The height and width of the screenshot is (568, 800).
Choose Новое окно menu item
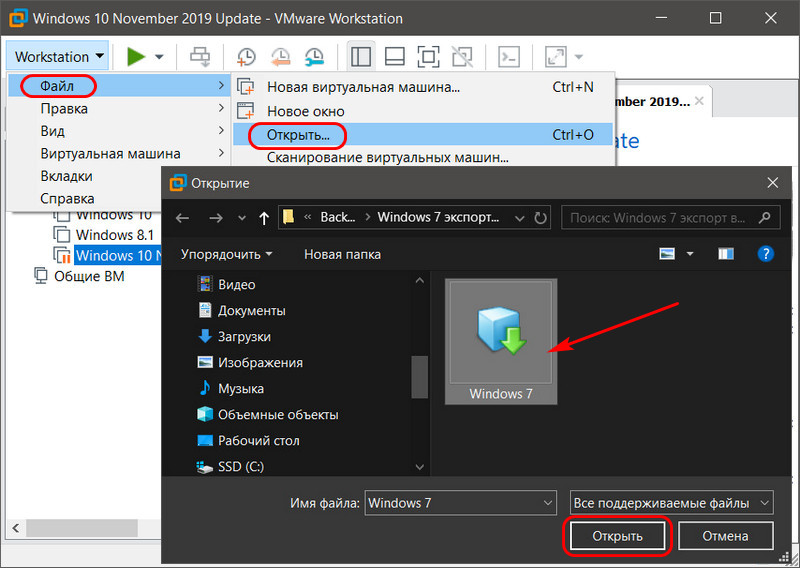tap(422, 111)
